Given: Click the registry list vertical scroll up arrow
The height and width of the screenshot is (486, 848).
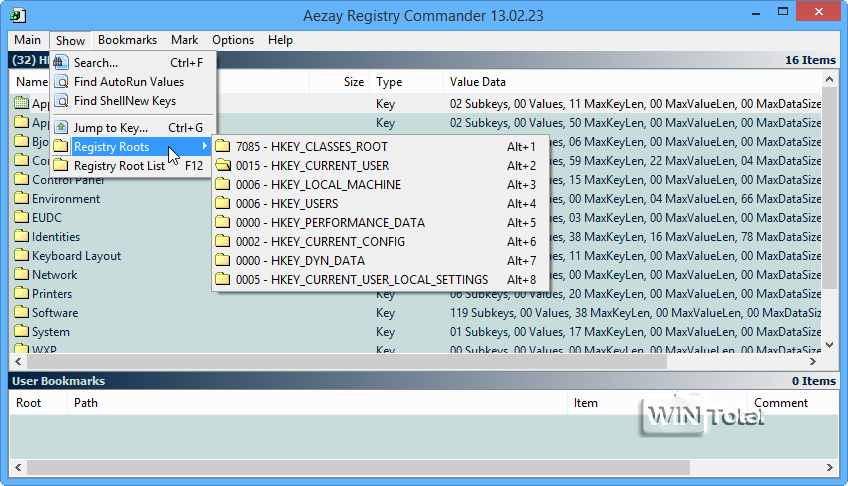Looking at the screenshot, I should [830, 79].
